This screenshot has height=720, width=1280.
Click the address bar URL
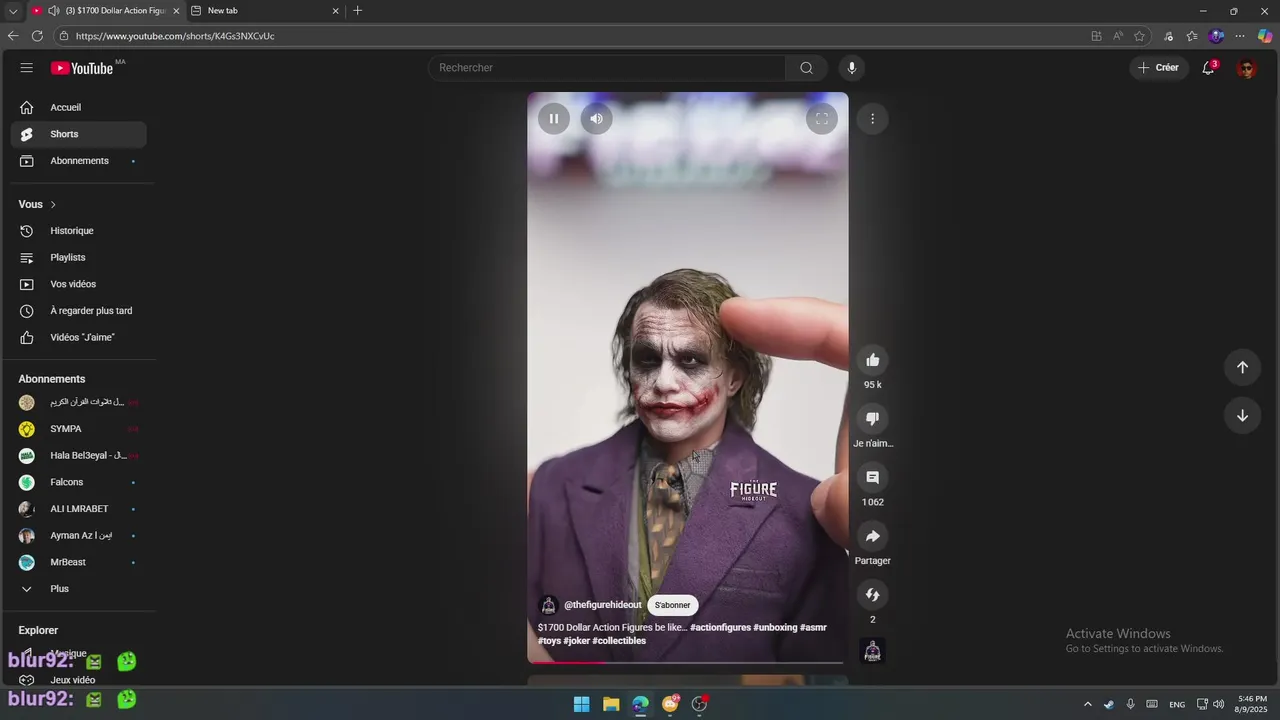coord(175,36)
